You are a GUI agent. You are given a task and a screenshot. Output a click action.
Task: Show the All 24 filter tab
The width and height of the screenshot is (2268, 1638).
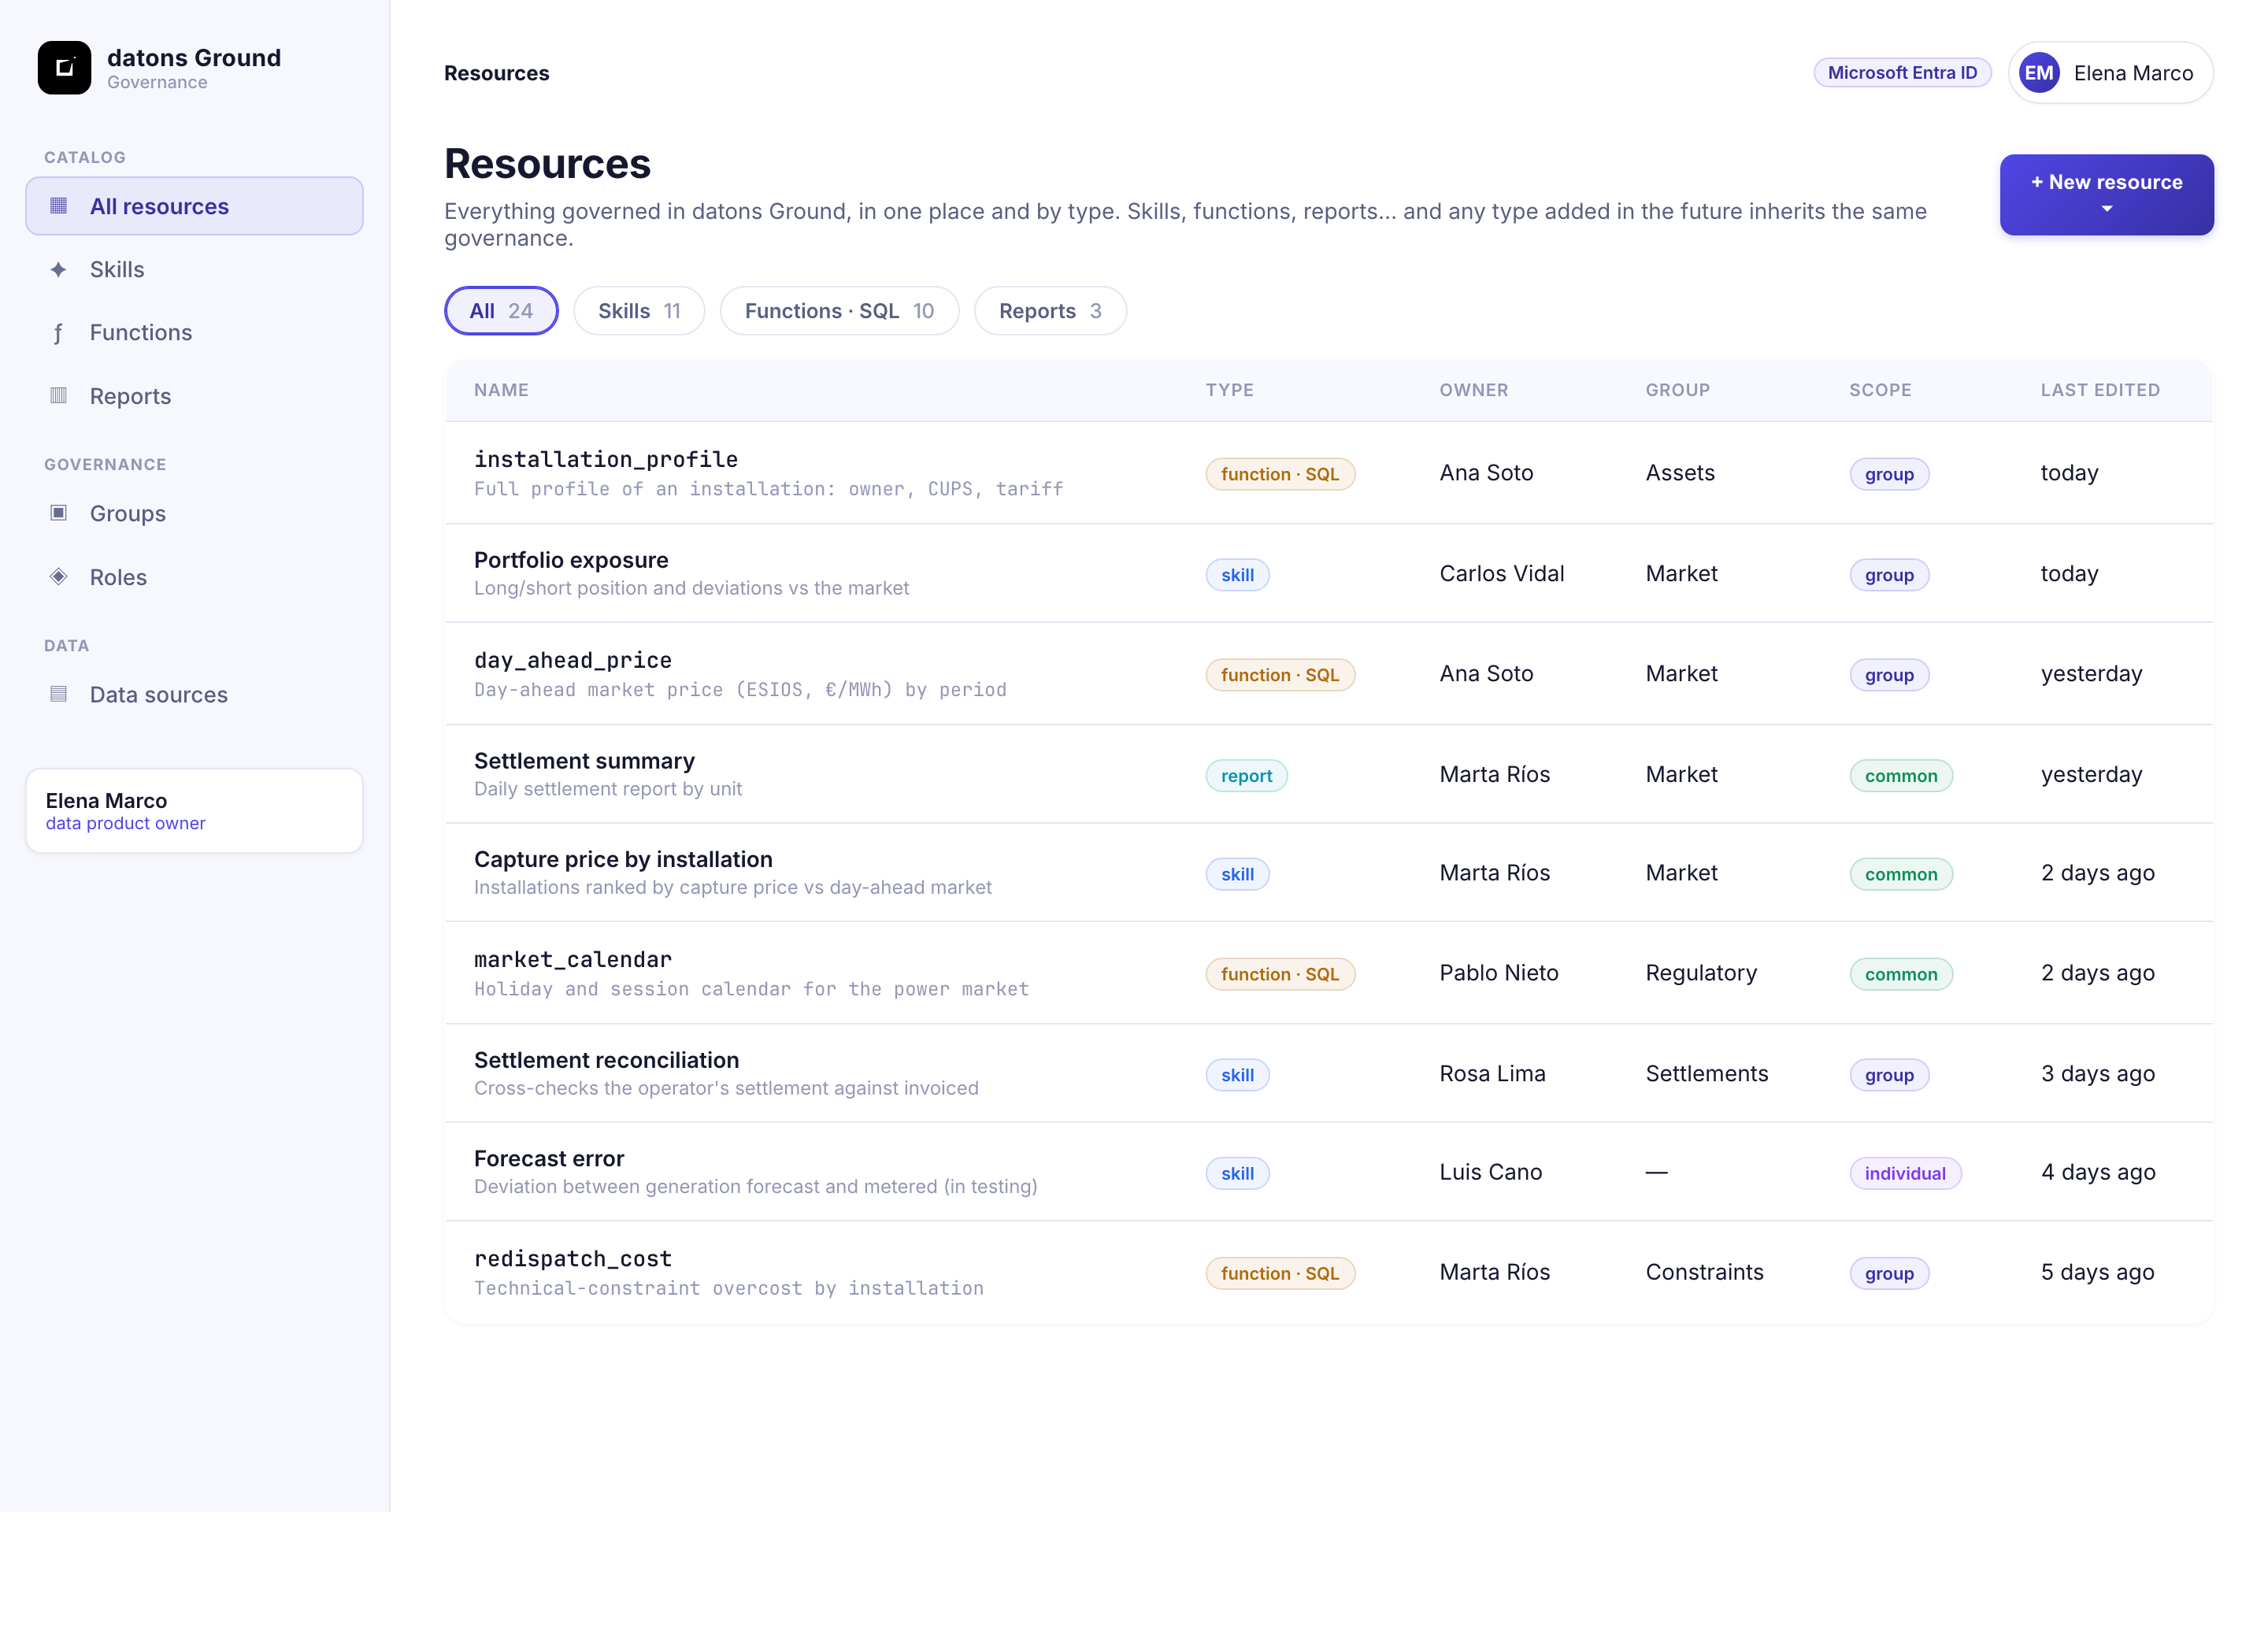501,311
